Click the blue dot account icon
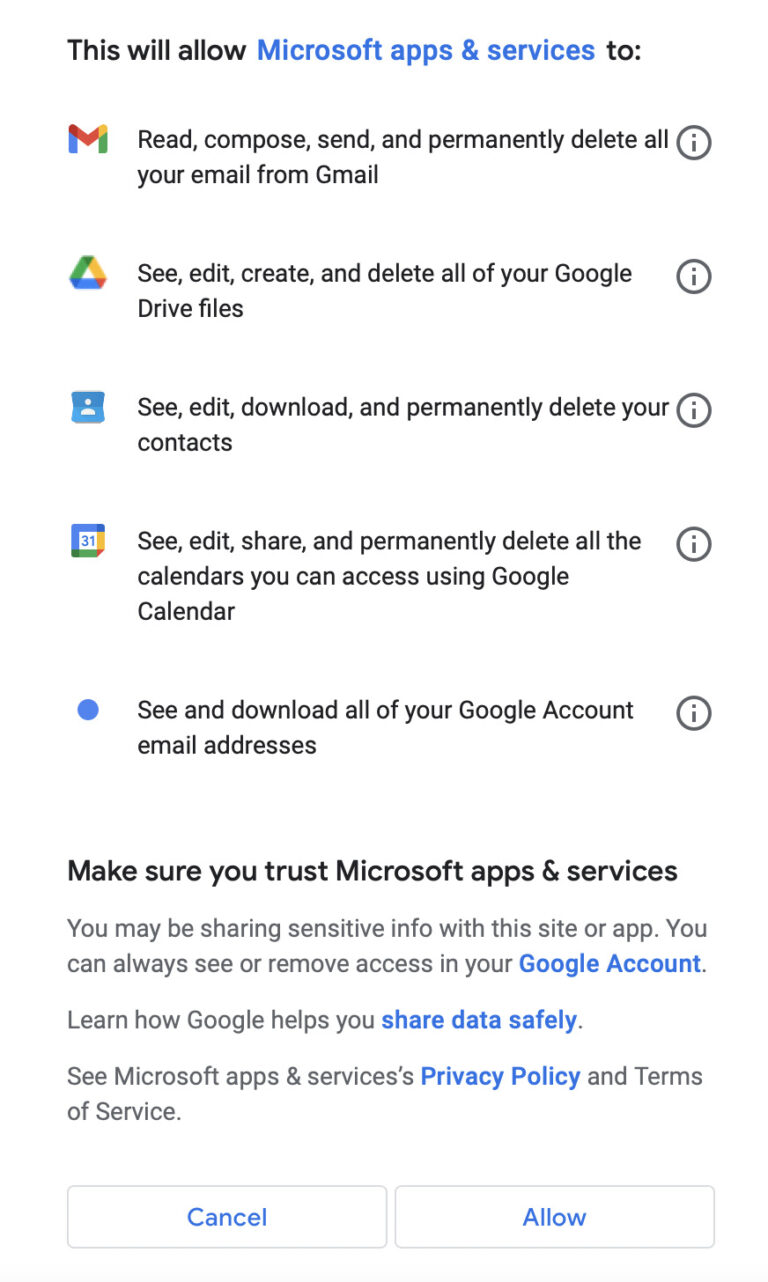The width and height of the screenshot is (768, 1282). [x=88, y=709]
